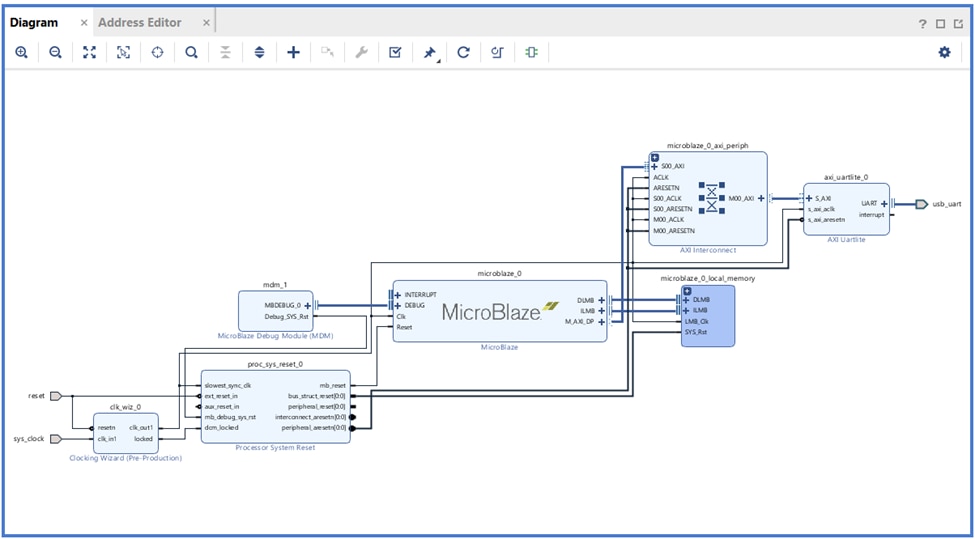Expand the M_AXI_DP port on microblaze_0

coord(601,321)
